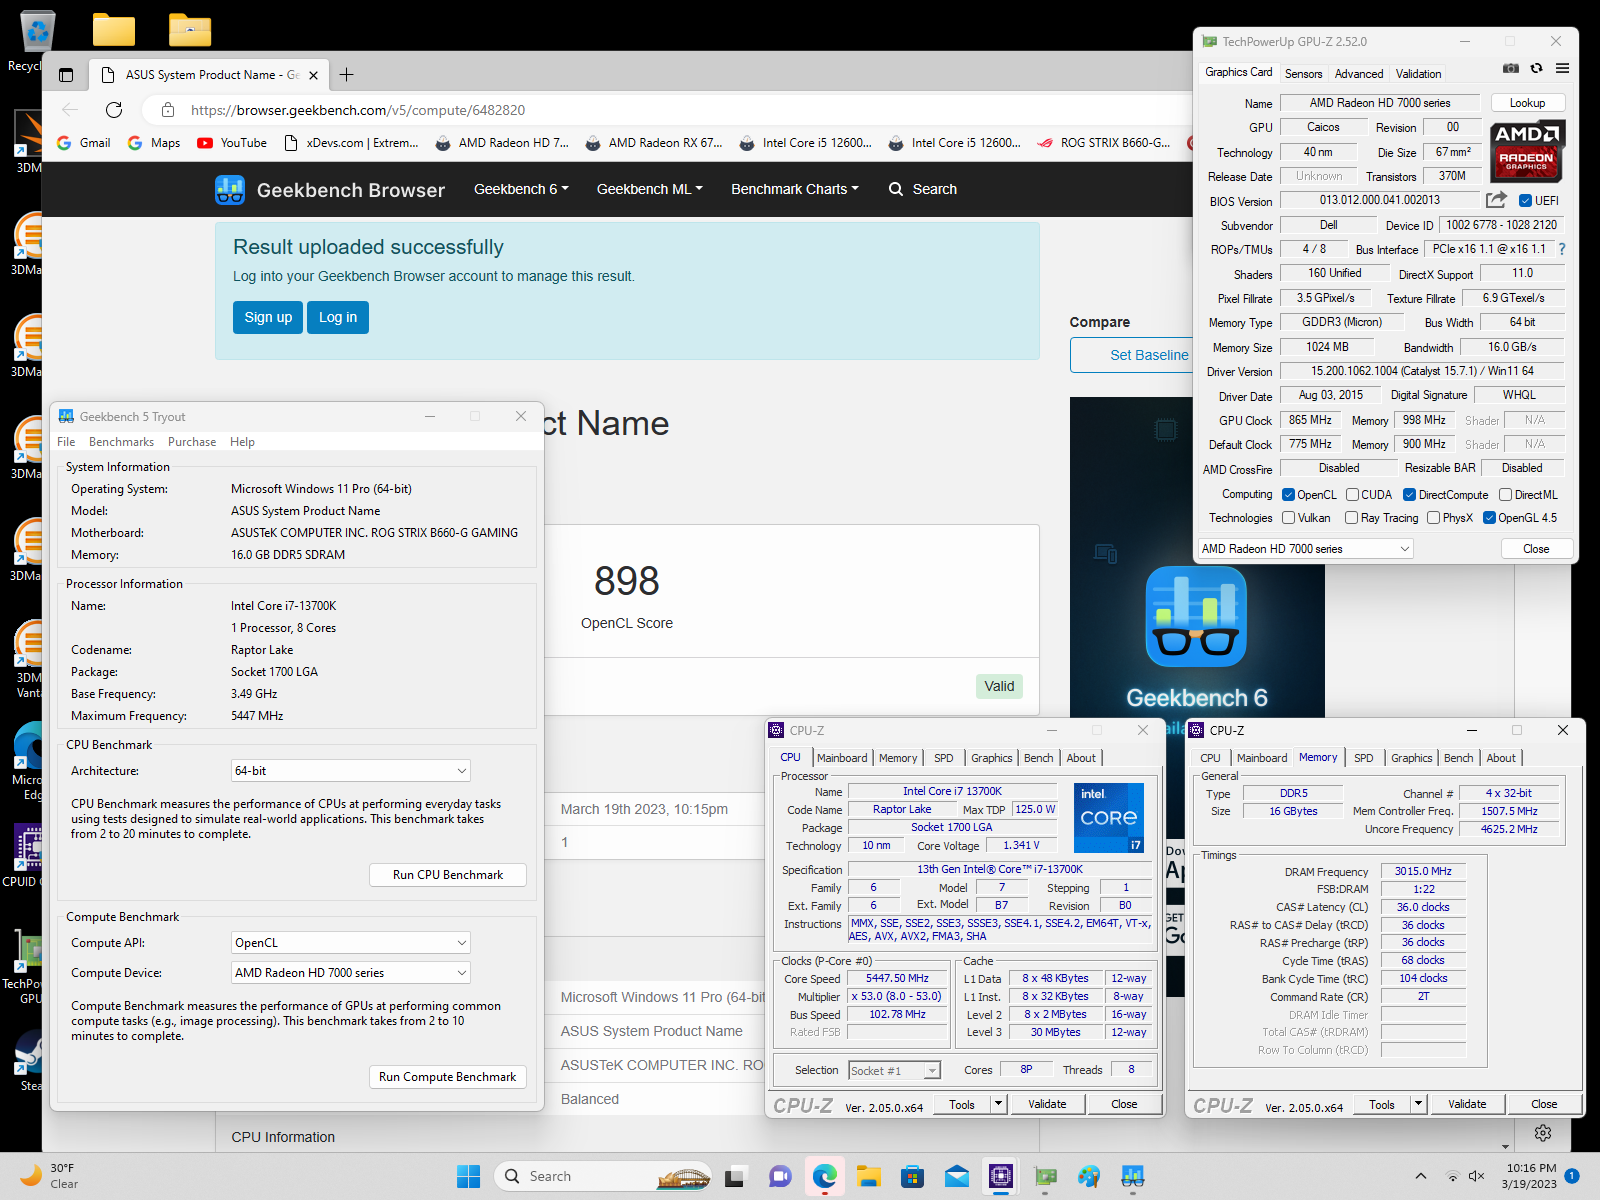
Task: Toggle the OpenGL 4.5 checkbox
Action: pos(1489,518)
